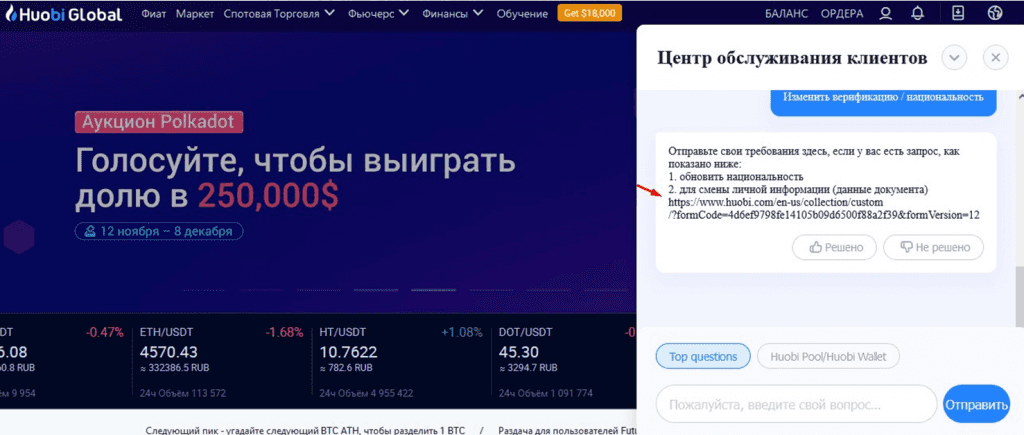
Task: Click the Huobi Global logo
Action: pyautogui.click(x=63, y=13)
